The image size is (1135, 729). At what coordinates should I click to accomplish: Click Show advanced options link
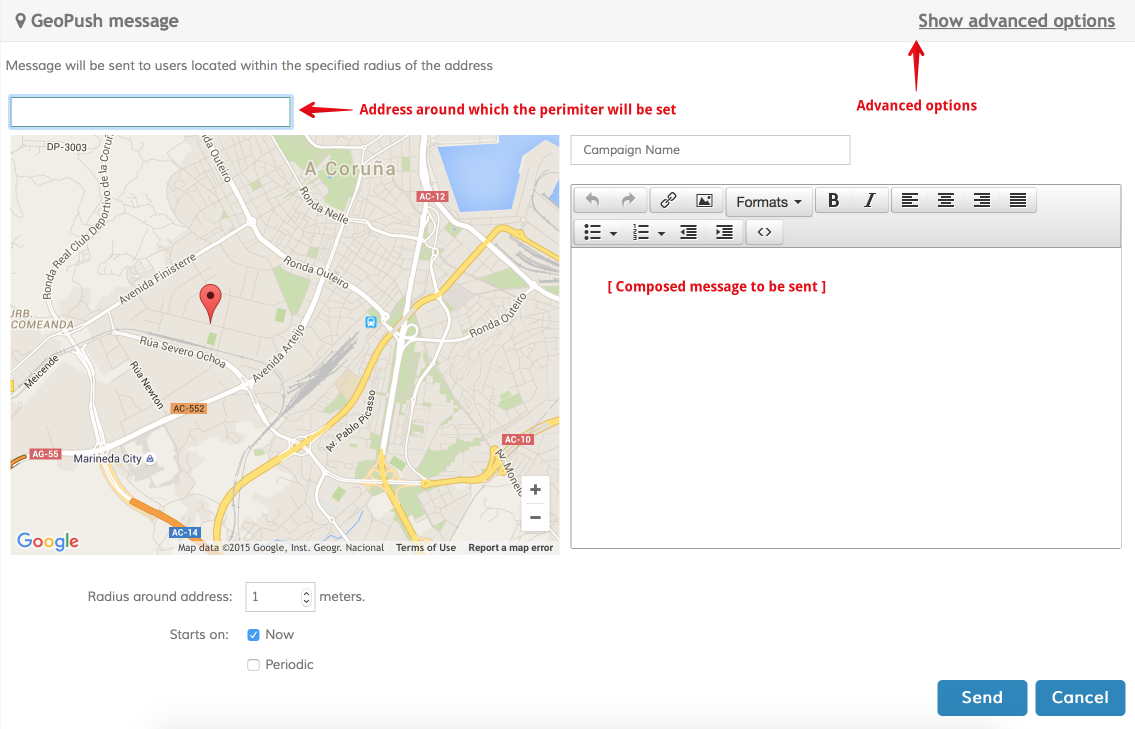point(1016,21)
